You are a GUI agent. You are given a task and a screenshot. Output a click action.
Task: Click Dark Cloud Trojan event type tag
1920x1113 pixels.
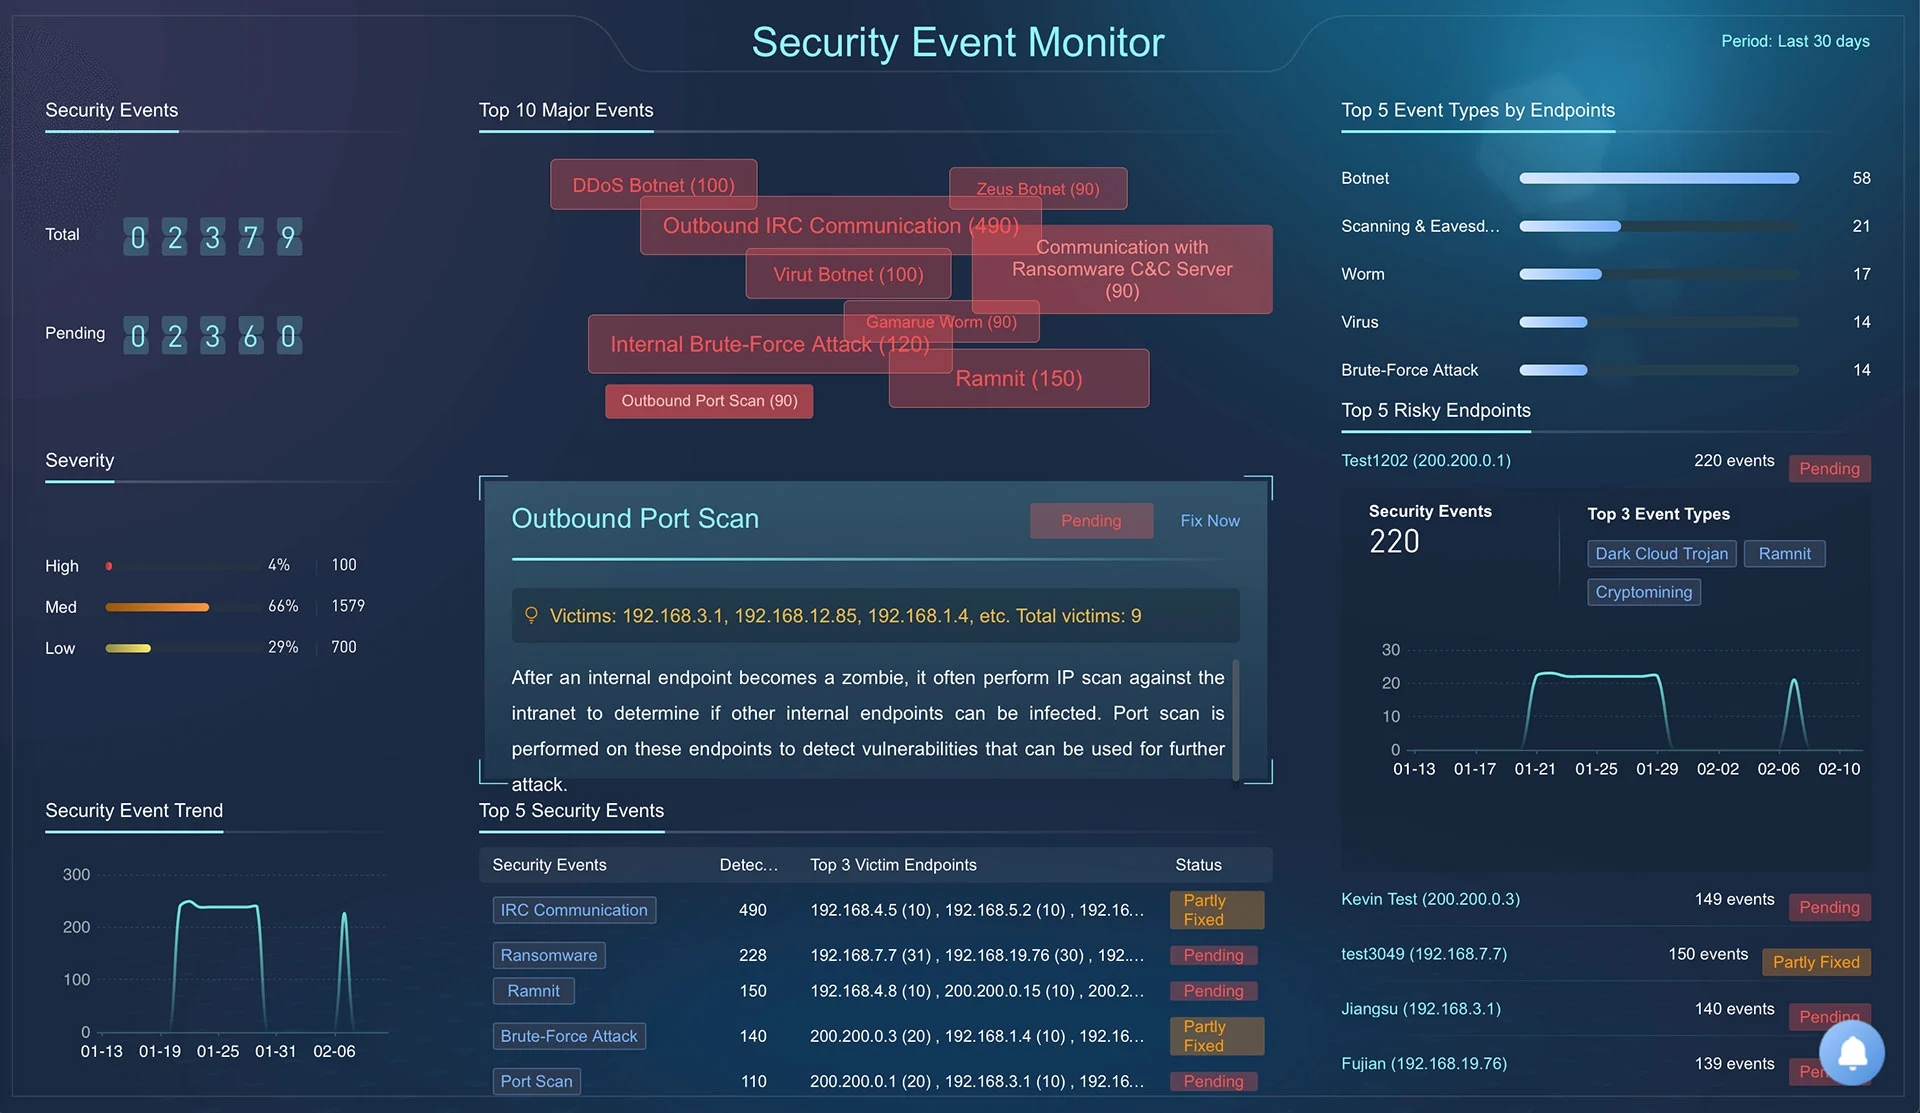click(x=1660, y=554)
